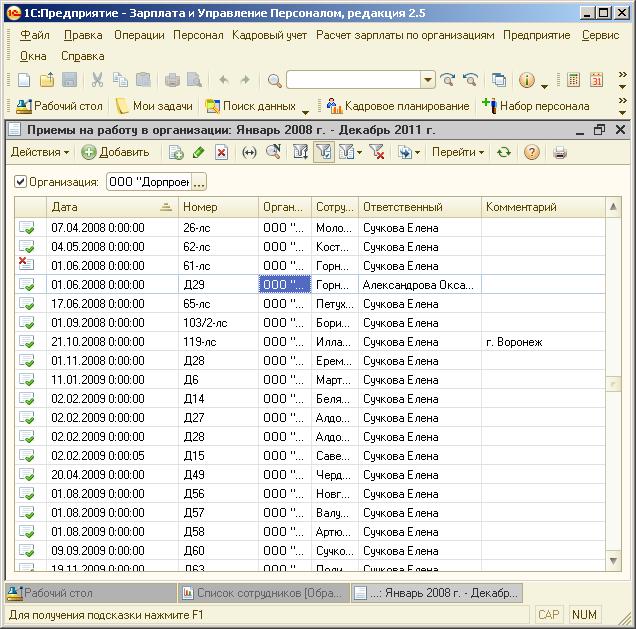Viewport: 636px width, 629px height.
Task: Click the organization selection ellipsis button
Action: click(x=199, y=182)
